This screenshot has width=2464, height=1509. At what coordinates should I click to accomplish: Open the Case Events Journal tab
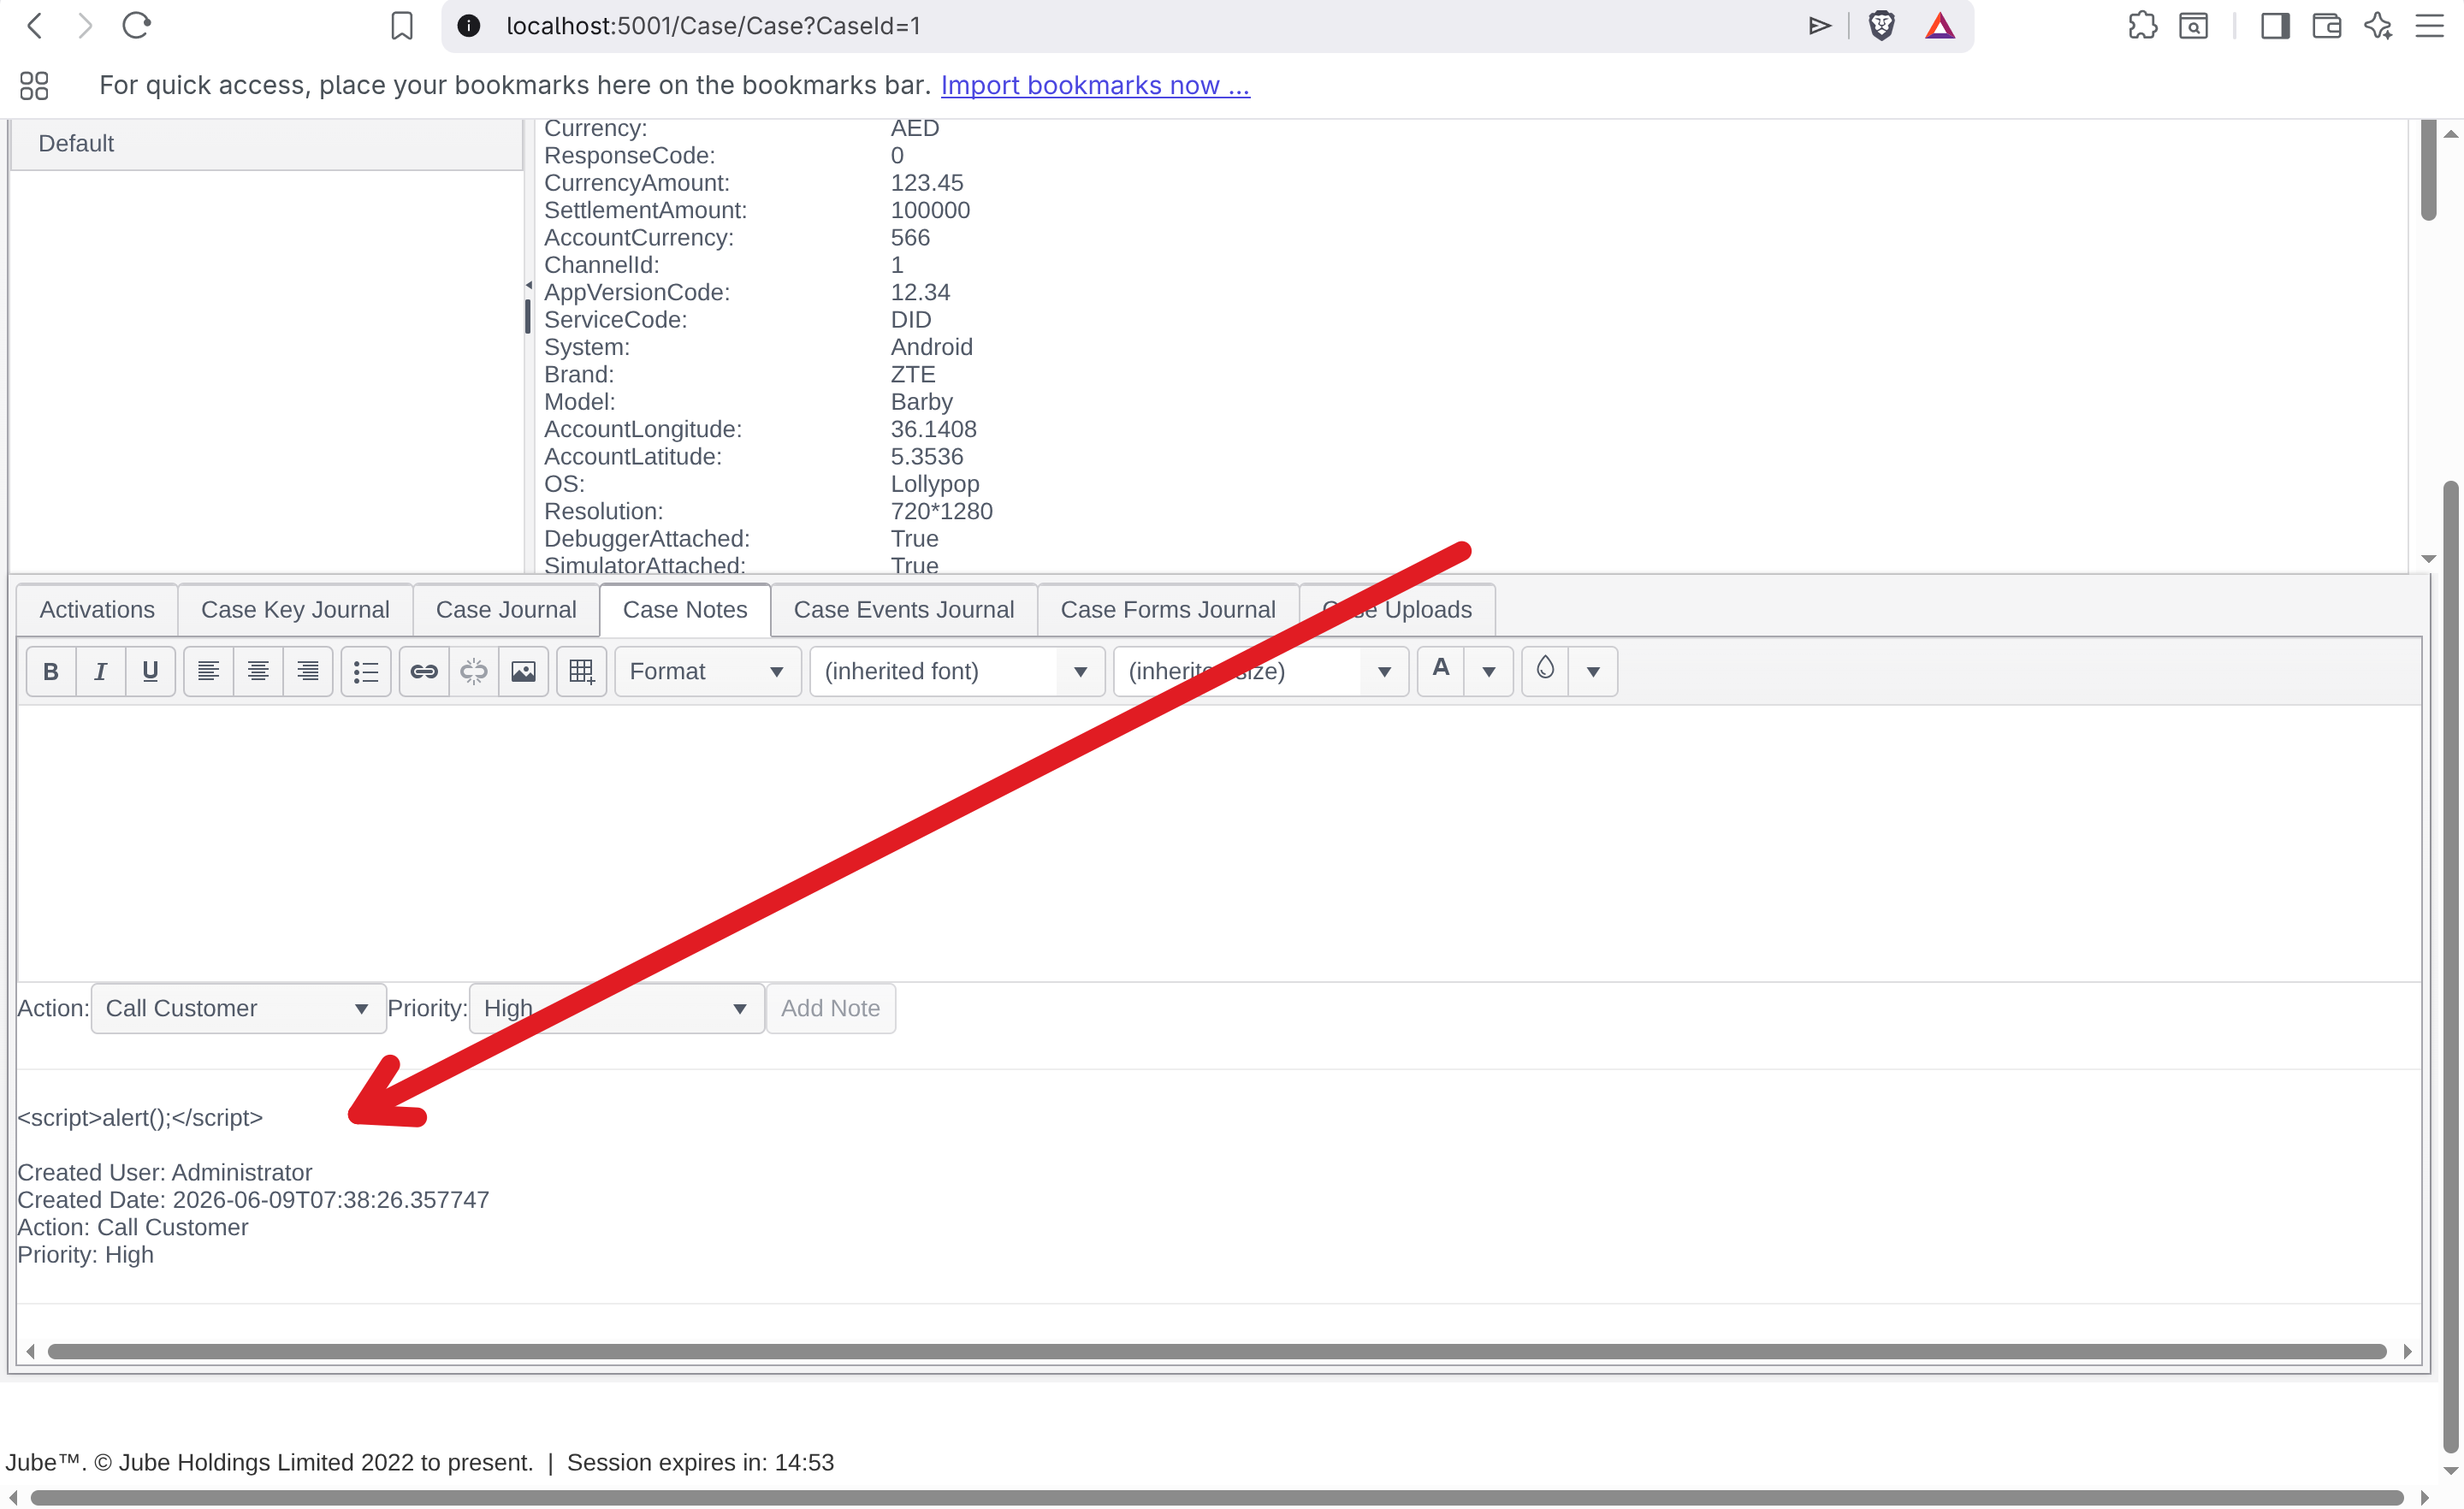click(x=904, y=610)
